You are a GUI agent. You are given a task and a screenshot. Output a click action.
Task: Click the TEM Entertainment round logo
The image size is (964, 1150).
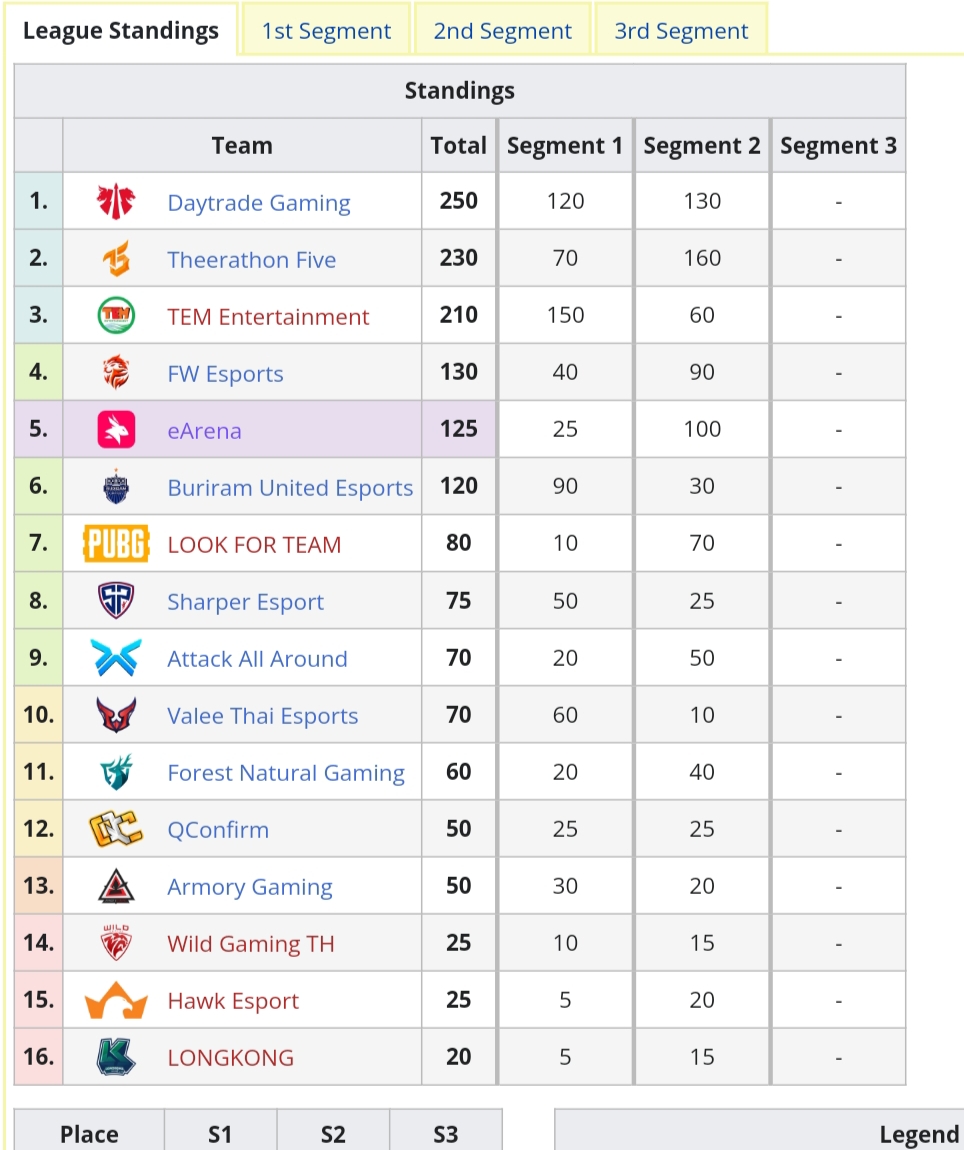(116, 315)
